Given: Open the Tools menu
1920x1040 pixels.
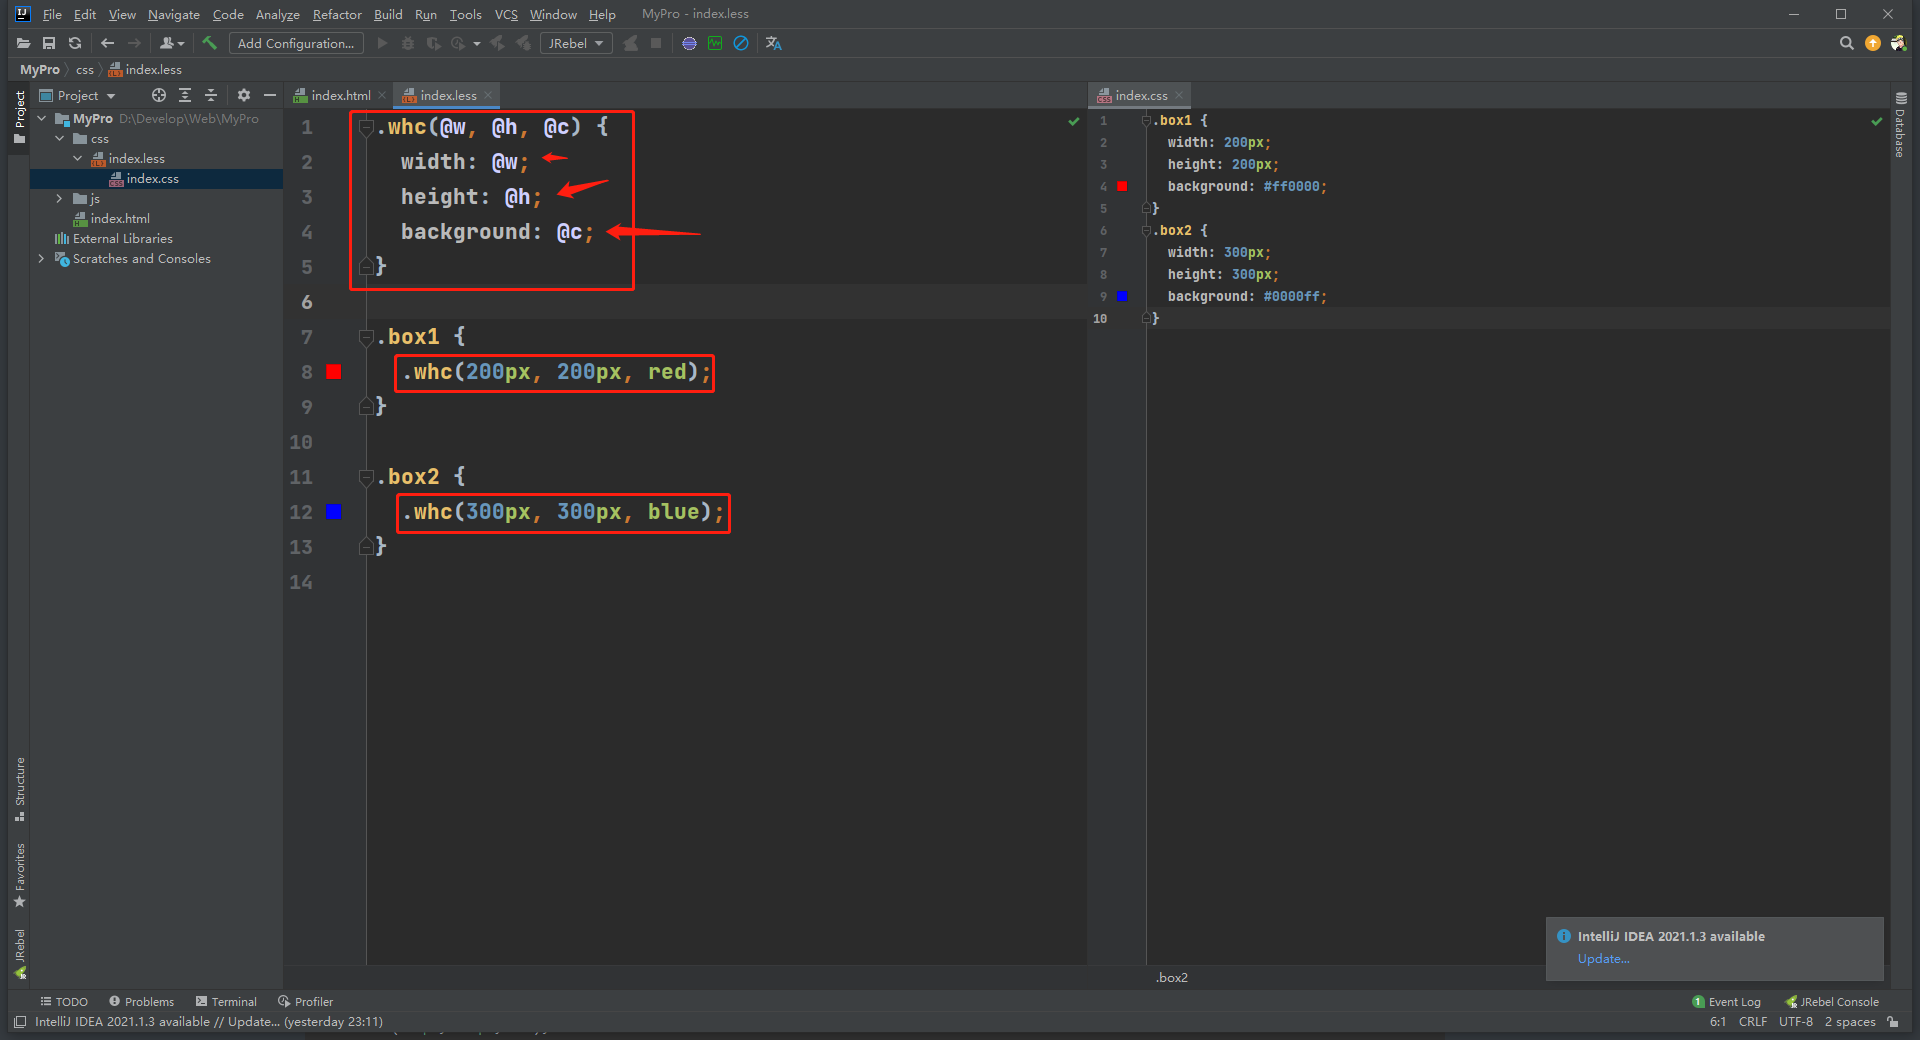Looking at the screenshot, I should click(x=465, y=14).
